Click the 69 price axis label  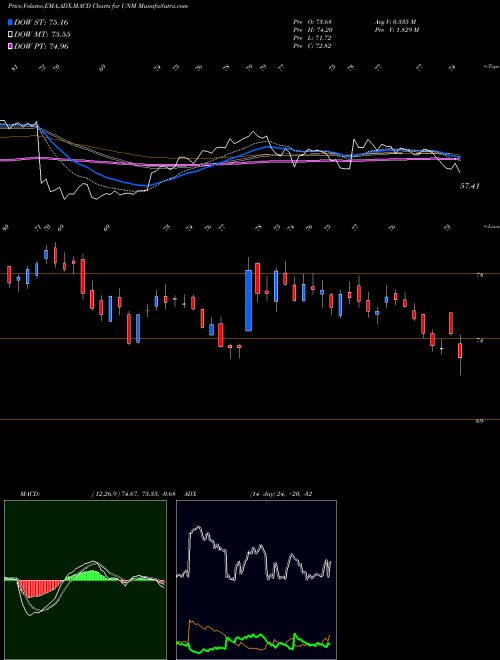[x=479, y=421]
